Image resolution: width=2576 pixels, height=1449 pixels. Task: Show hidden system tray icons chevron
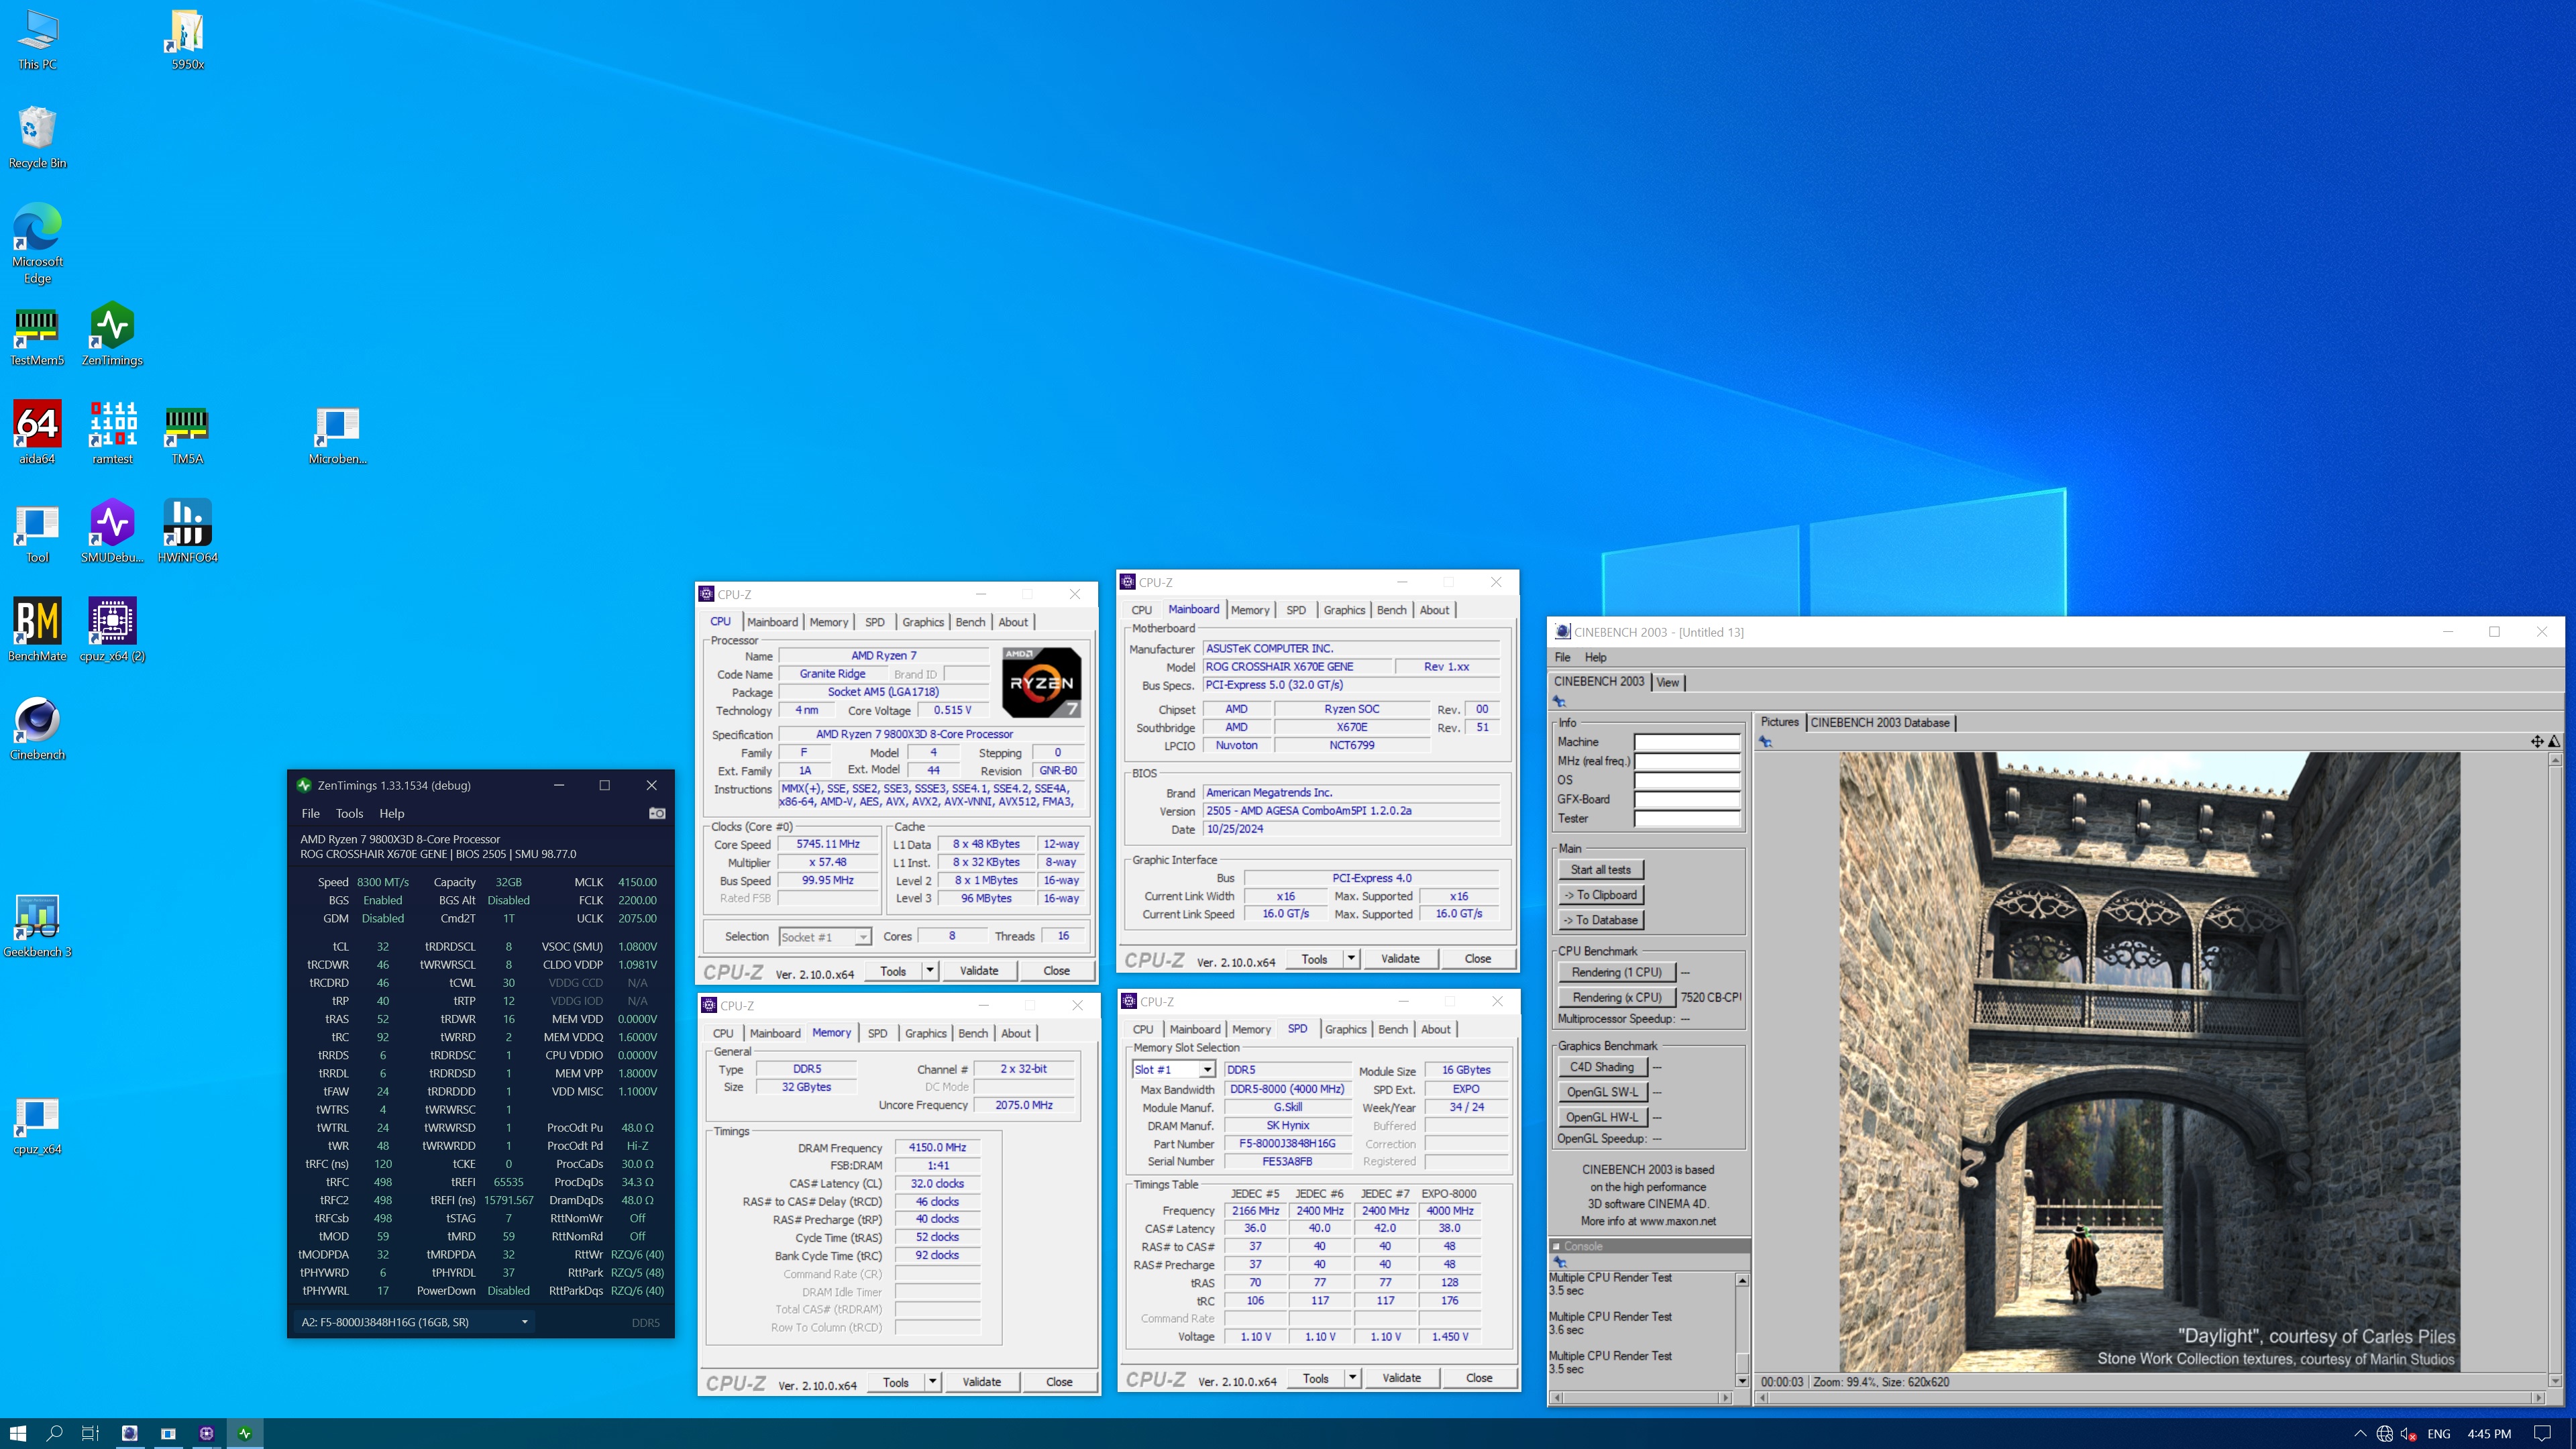pyautogui.click(x=2360, y=1434)
